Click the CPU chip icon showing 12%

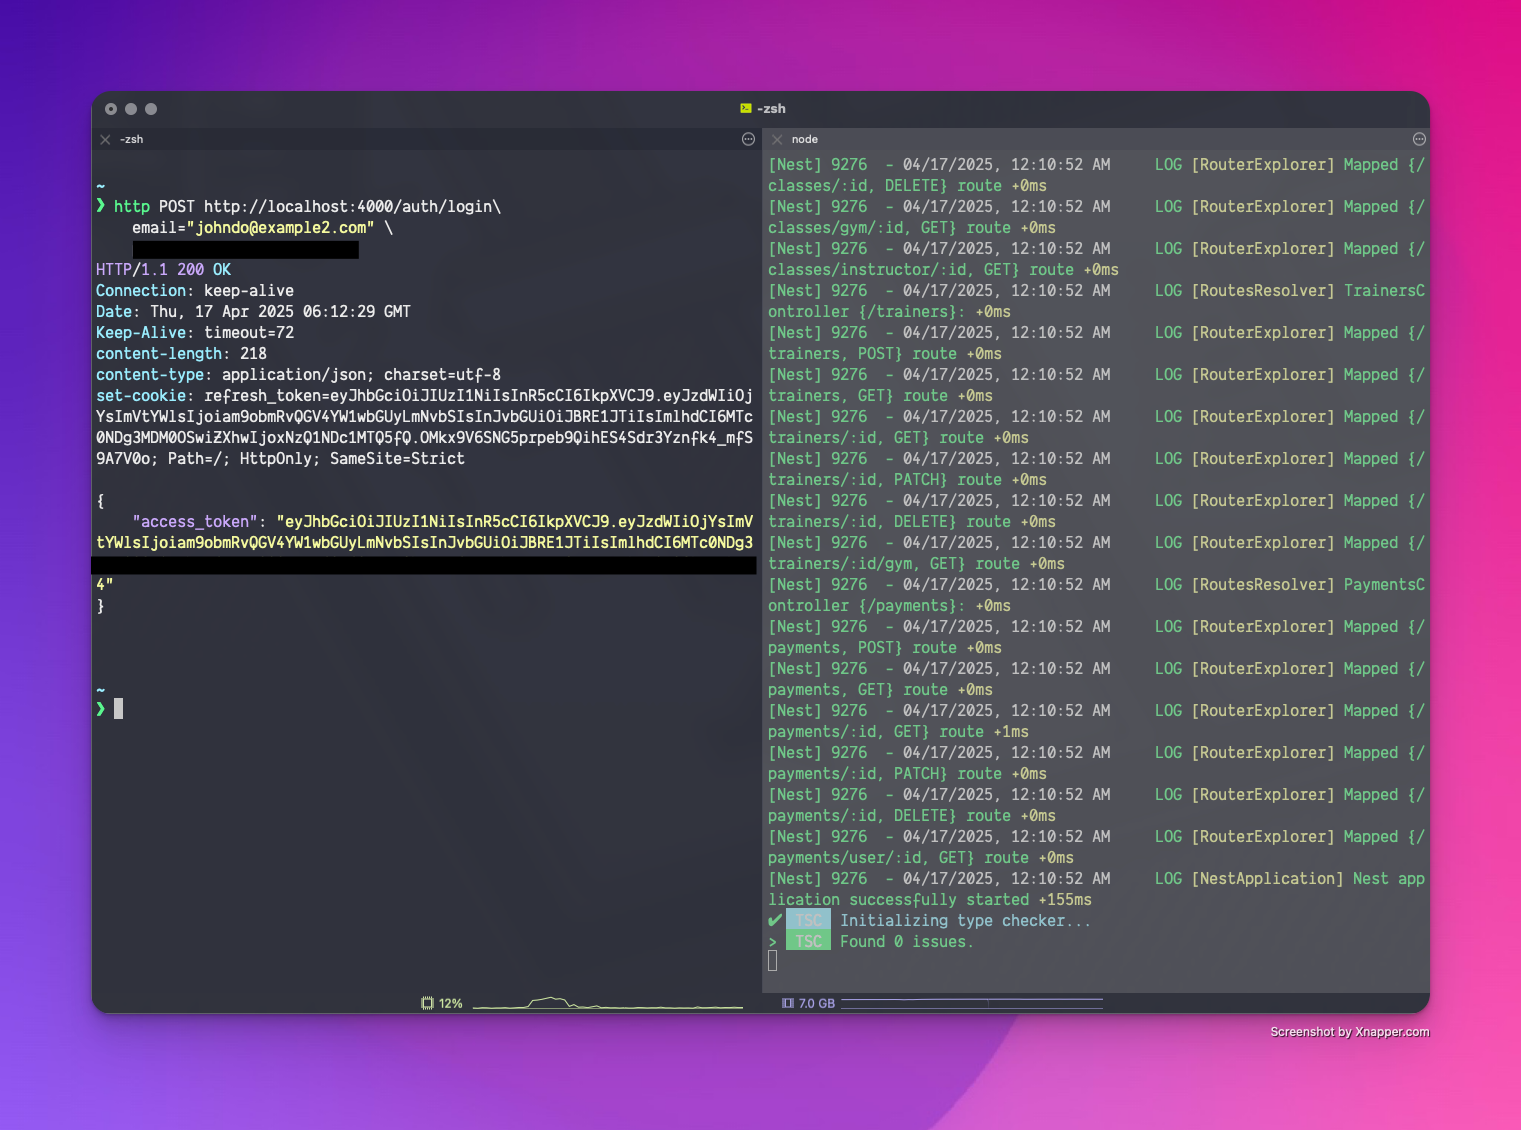tap(427, 1003)
